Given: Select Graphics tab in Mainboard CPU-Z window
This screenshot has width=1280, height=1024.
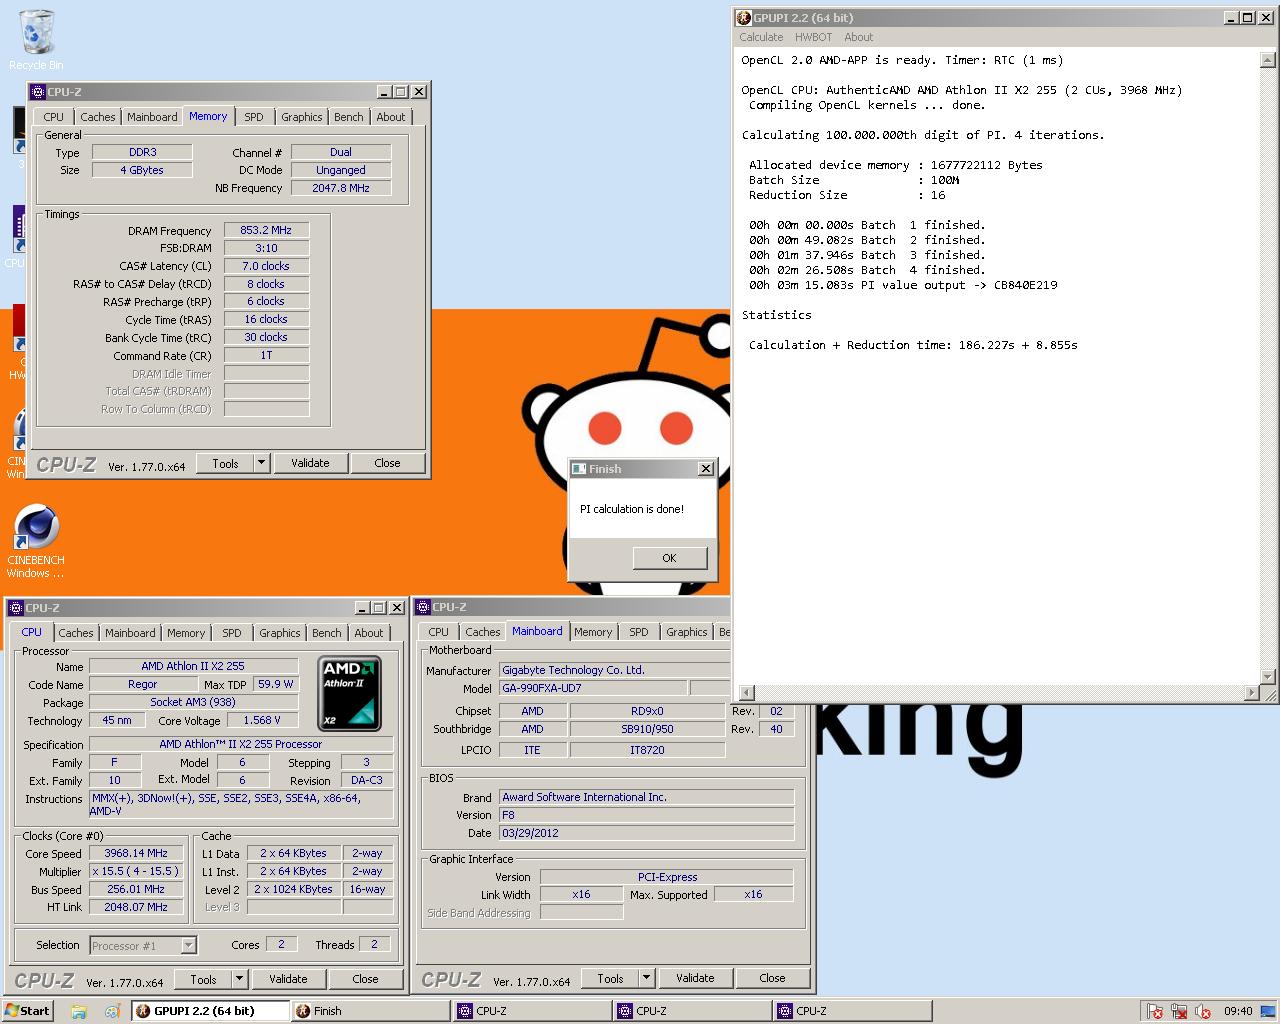Looking at the screenshot, I should [686, 632].
